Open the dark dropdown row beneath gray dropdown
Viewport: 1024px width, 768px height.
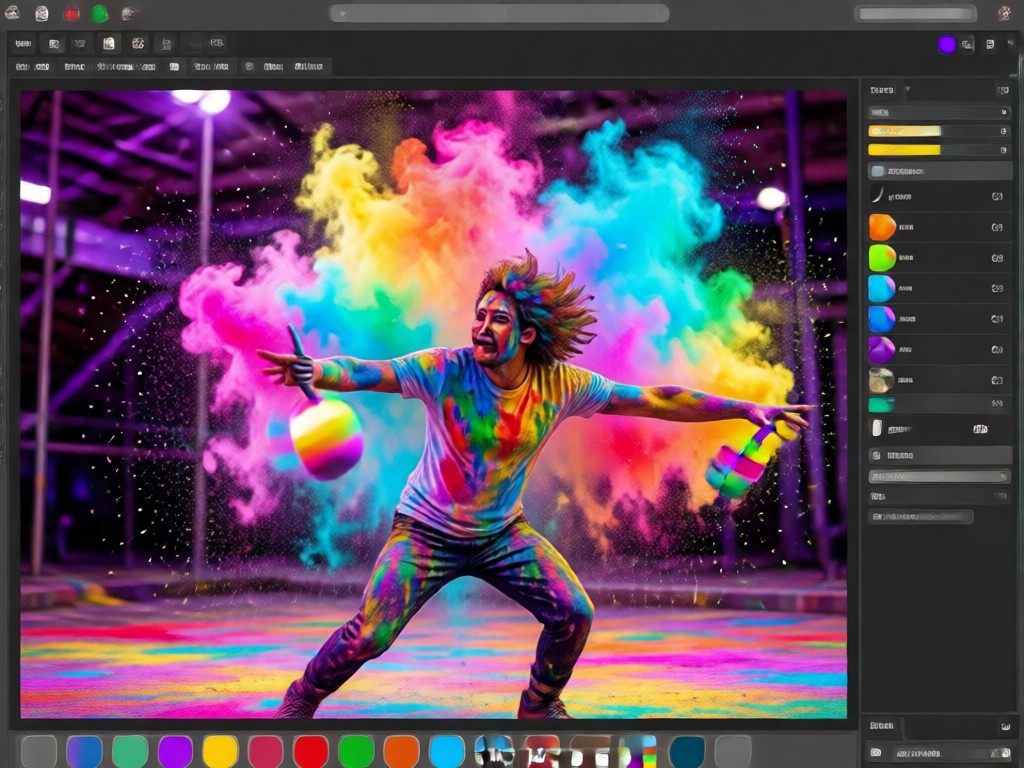(x=939, y=497)
